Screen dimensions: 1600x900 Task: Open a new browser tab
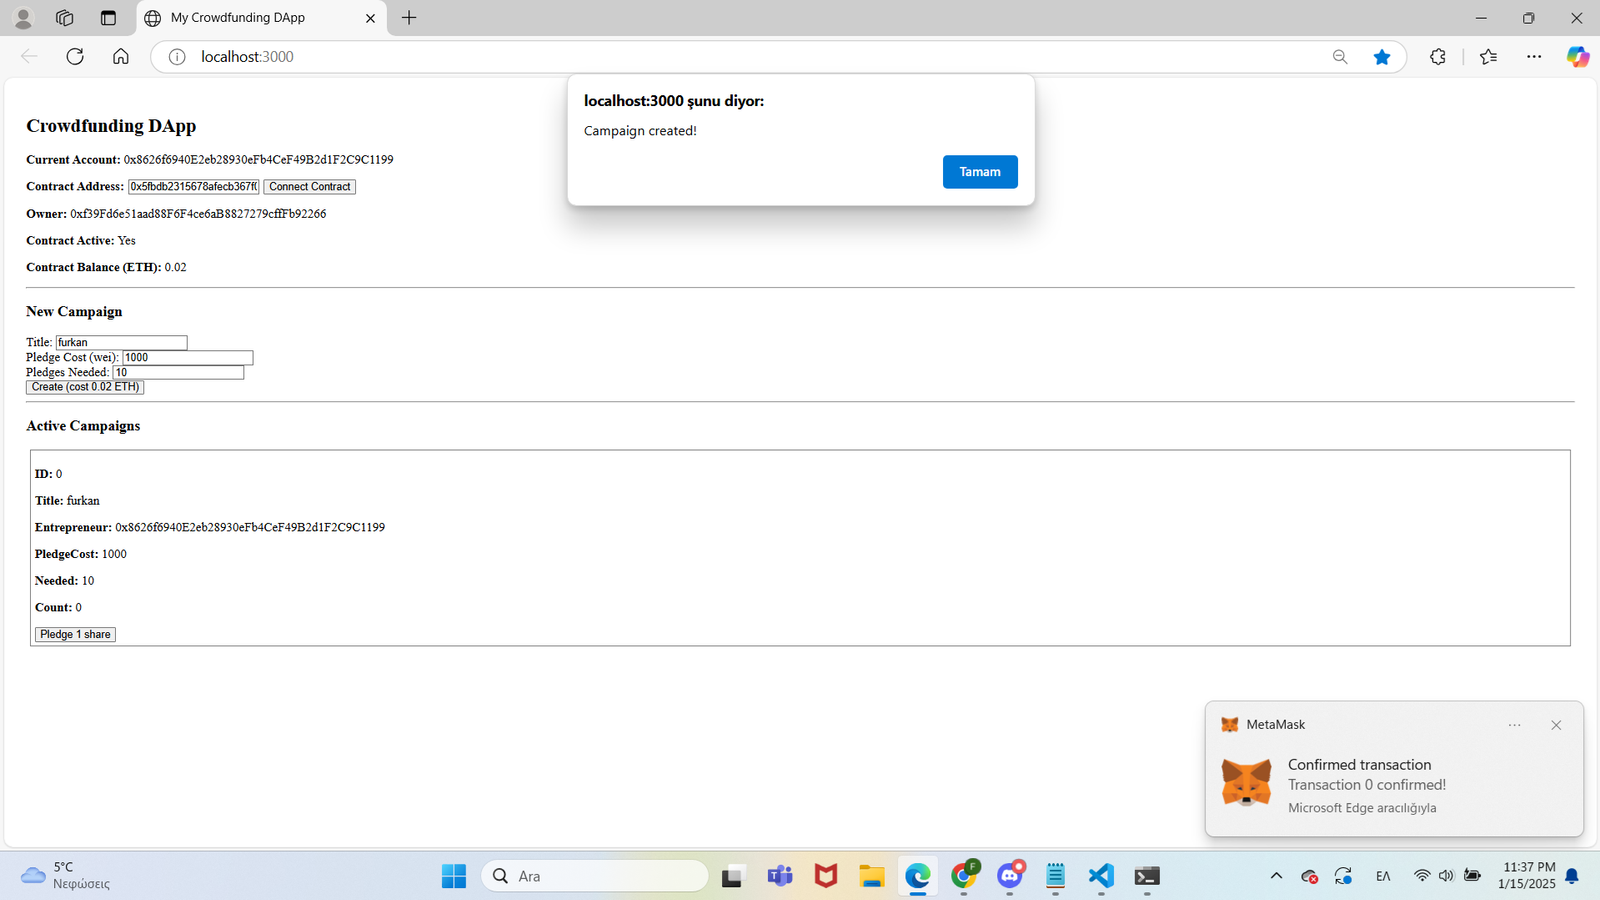[x=409, y=18]
